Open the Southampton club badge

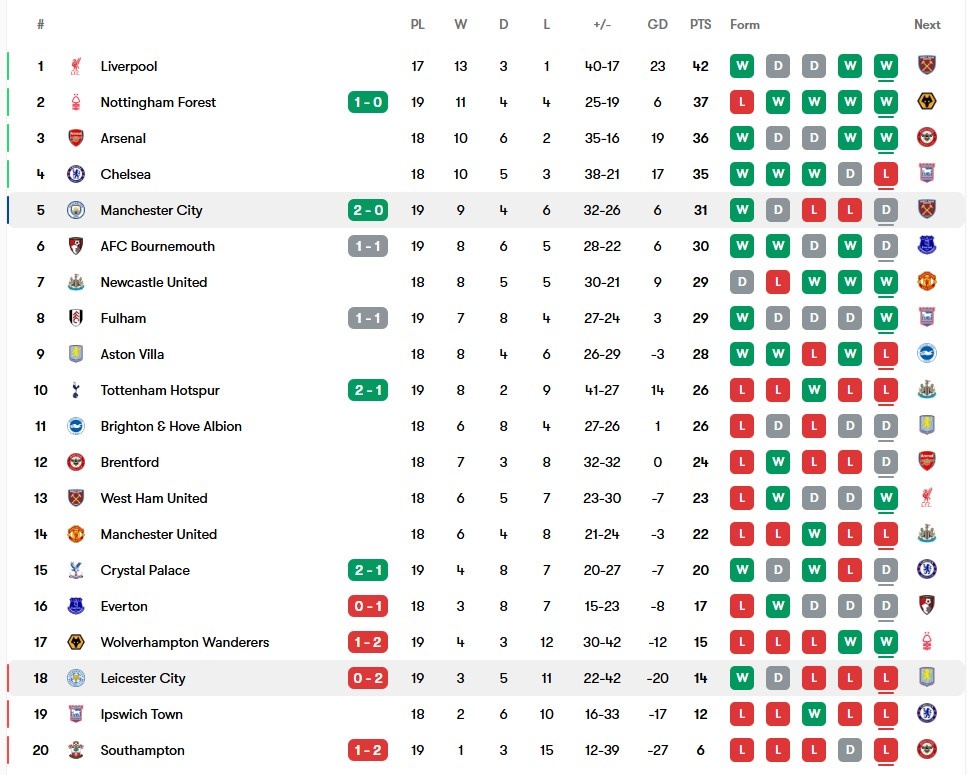75,750
